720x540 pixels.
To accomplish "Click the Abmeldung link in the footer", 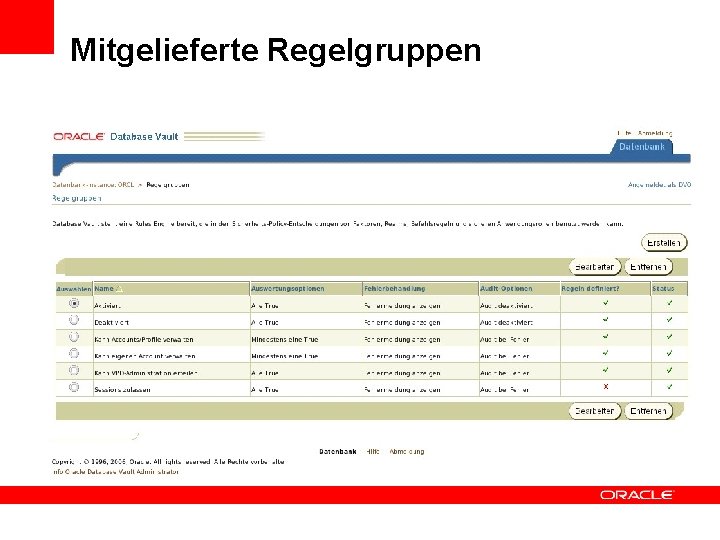I will pyautogui.click(x=406, y=452).
